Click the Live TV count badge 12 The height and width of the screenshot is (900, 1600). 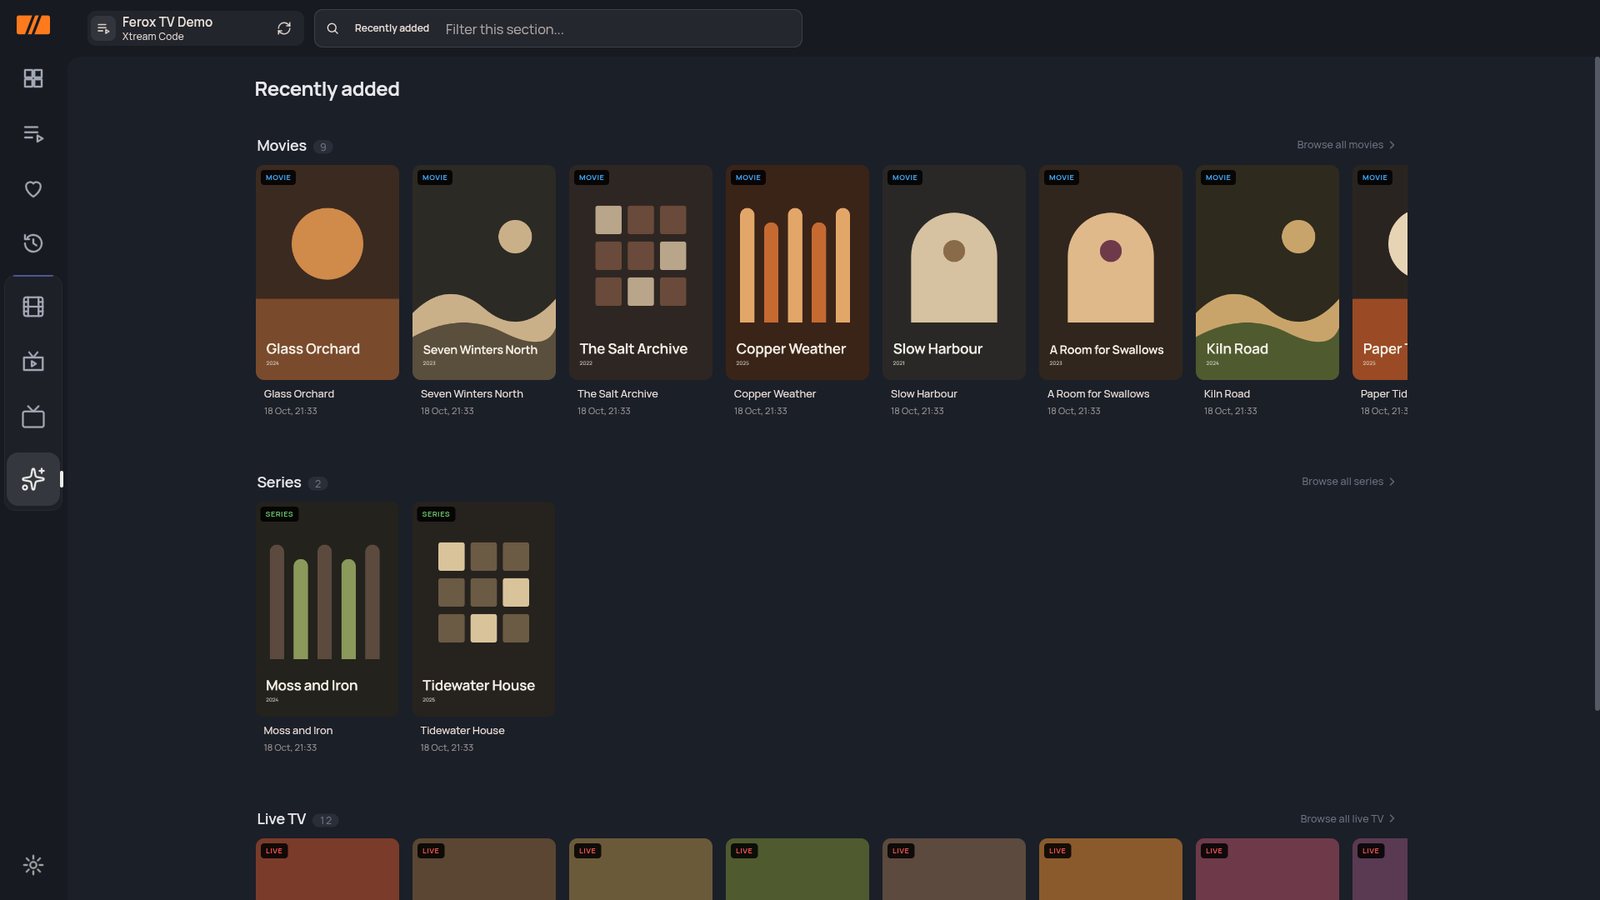[x=326, y=820]
